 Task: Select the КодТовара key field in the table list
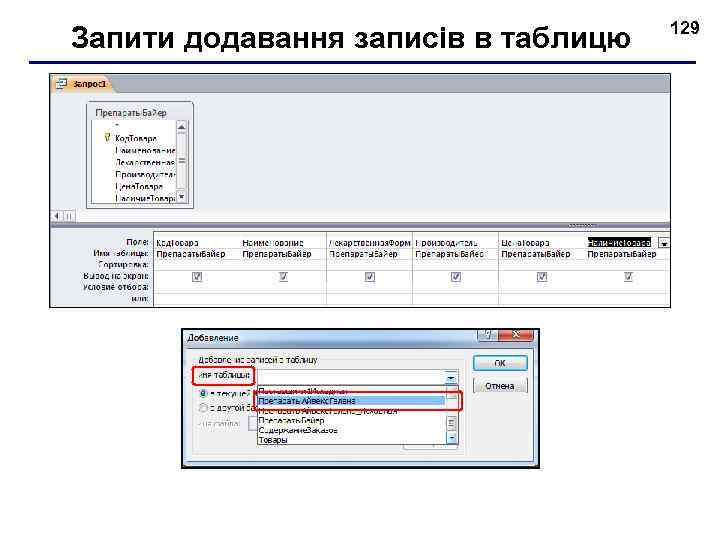tap(135, 138)
